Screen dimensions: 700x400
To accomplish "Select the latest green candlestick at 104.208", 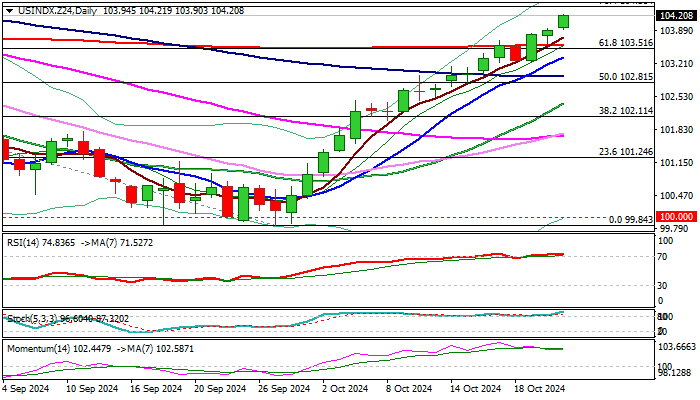I will point(563,21).
